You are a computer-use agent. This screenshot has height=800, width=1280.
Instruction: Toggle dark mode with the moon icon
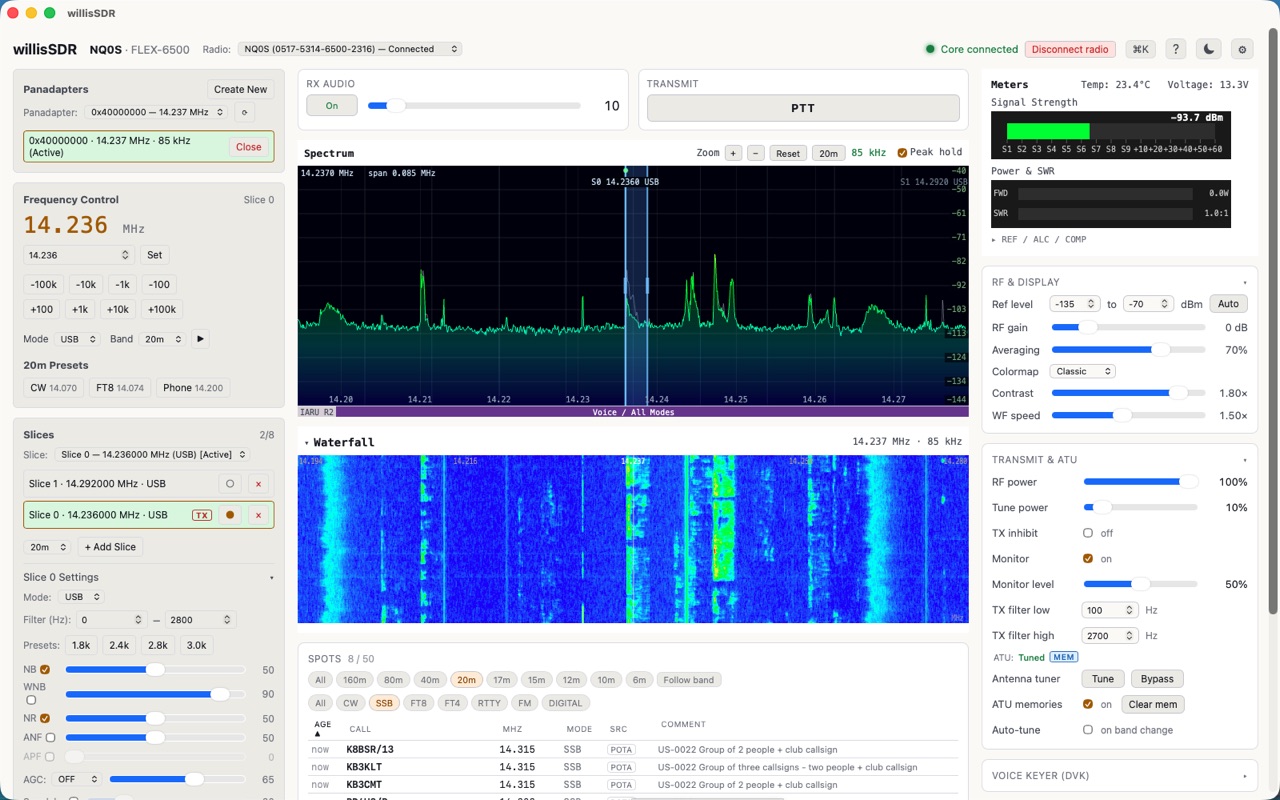[1209, 49]
